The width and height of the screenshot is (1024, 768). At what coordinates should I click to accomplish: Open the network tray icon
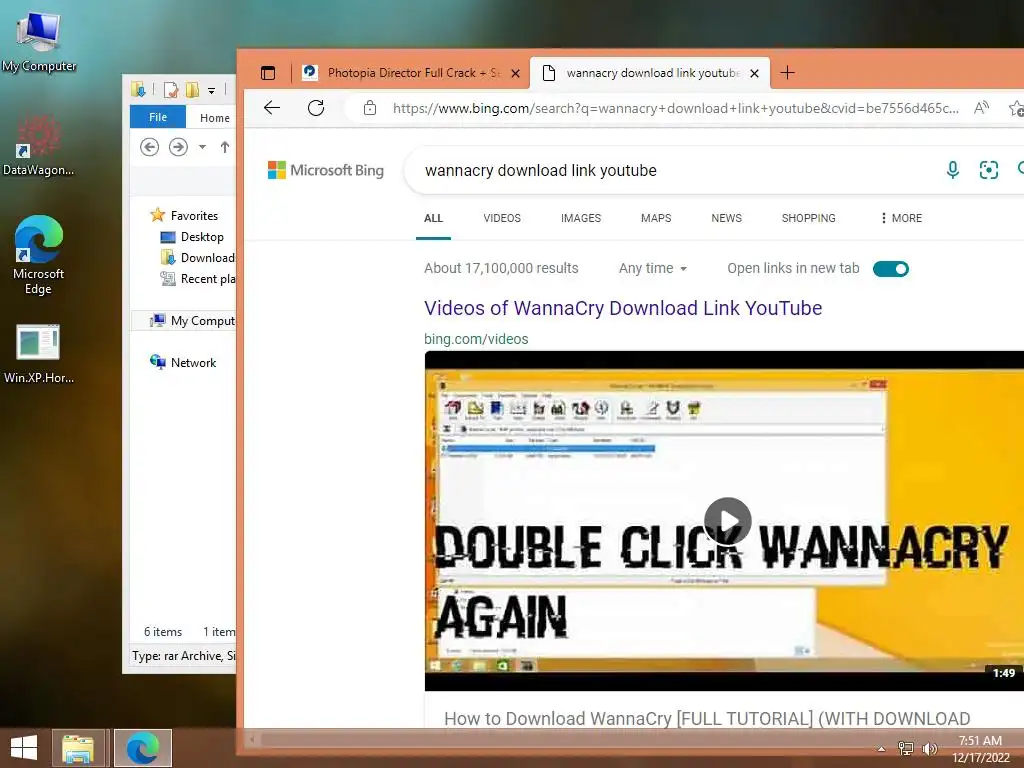(906, 748)
